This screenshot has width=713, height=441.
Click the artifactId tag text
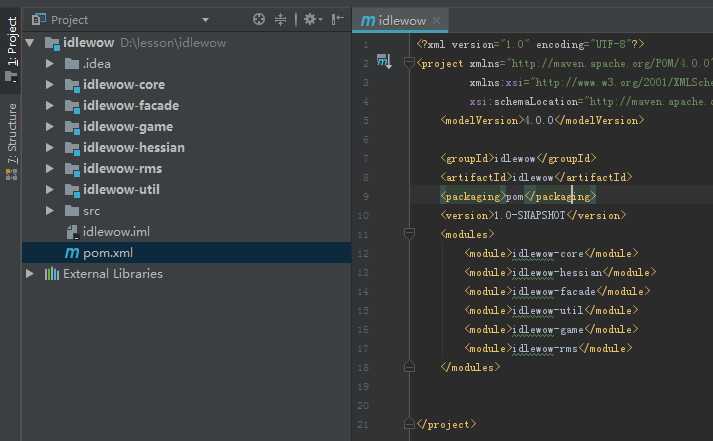536,177
